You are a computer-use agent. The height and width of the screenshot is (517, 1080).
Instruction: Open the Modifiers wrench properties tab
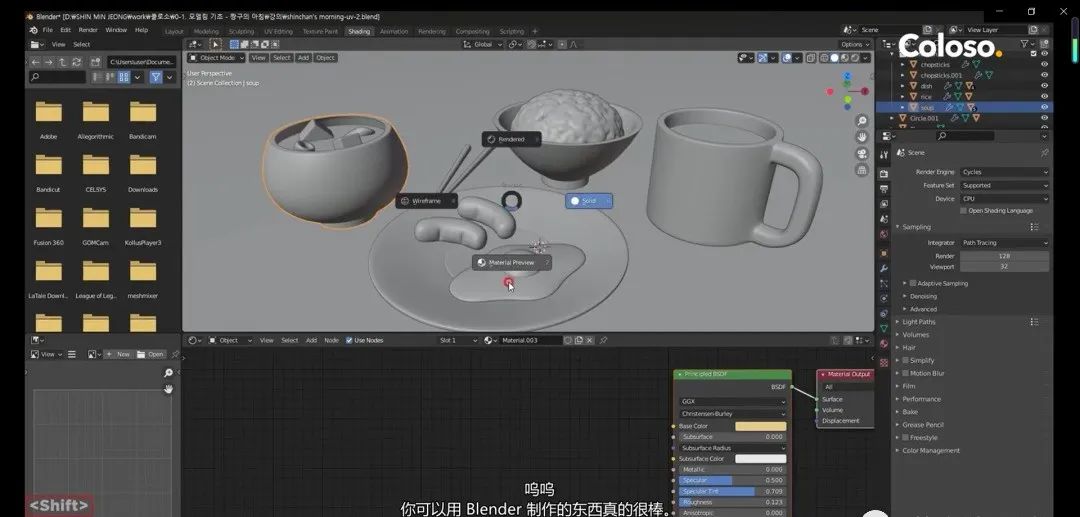[x=884, y=268]
